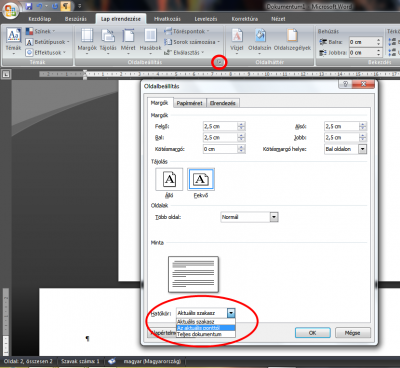Open the Levelezés ribbon tab

pyautogui.click(x=206, y=19)
